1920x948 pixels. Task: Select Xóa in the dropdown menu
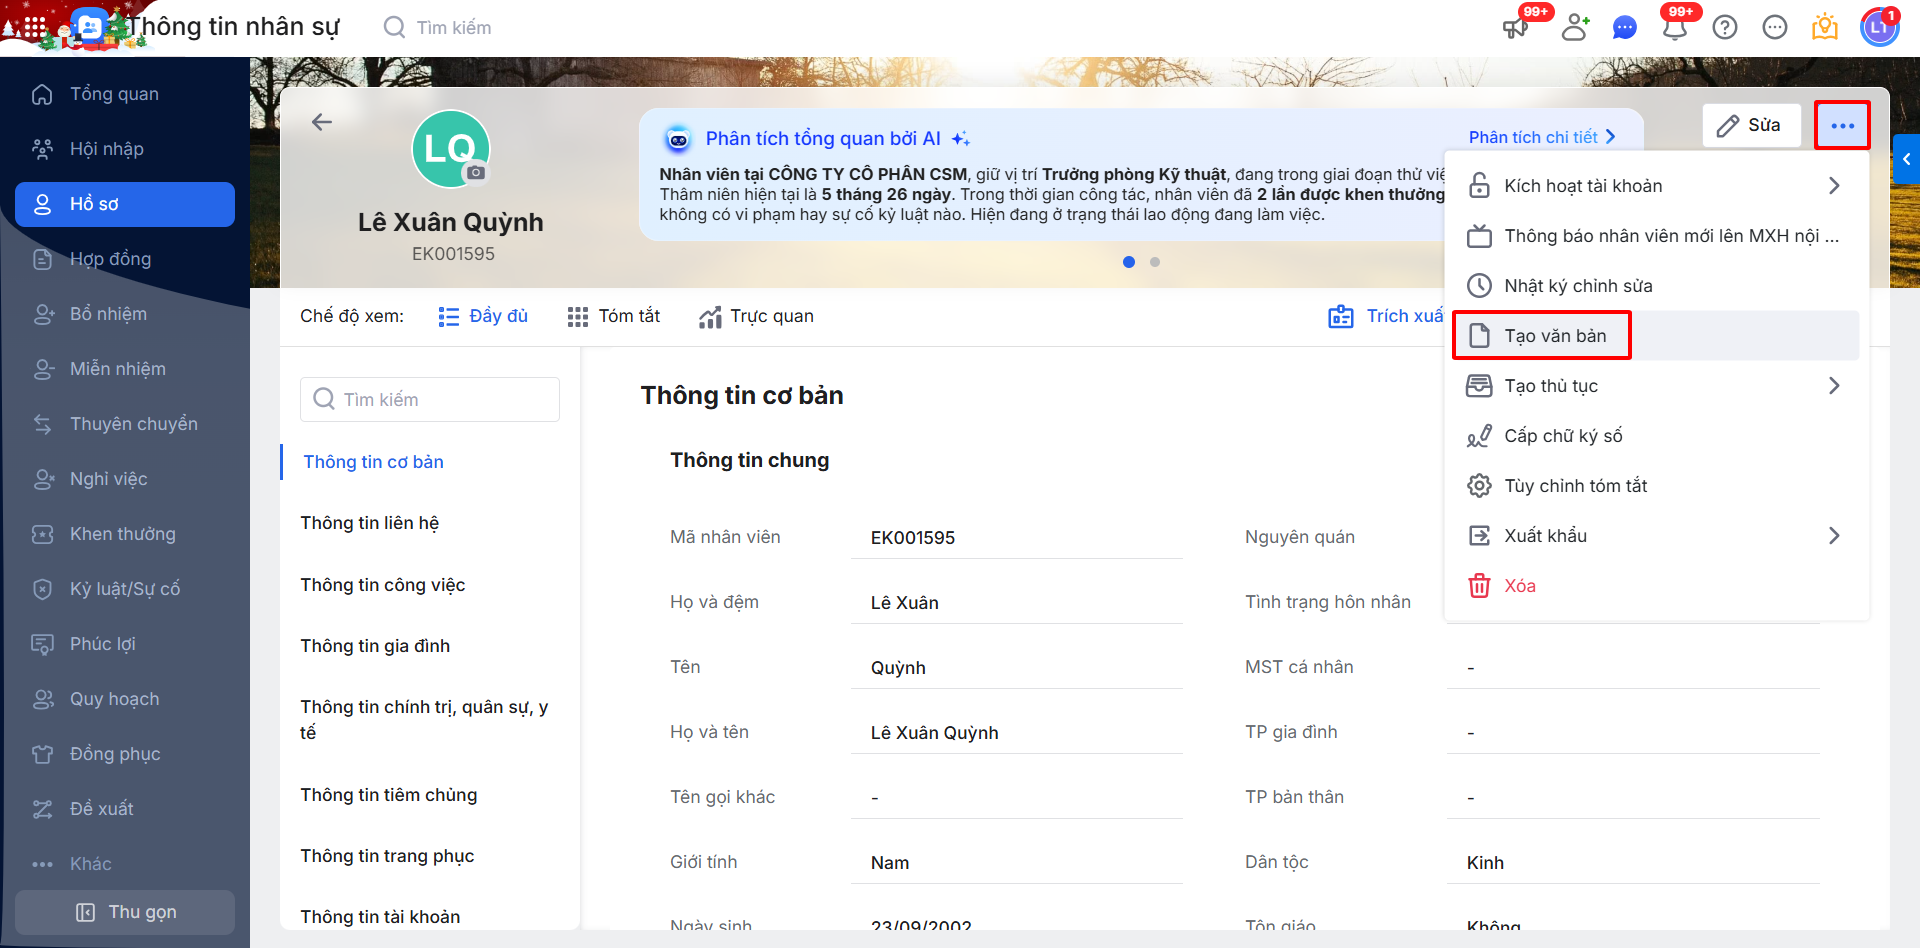click(1656, 586)
